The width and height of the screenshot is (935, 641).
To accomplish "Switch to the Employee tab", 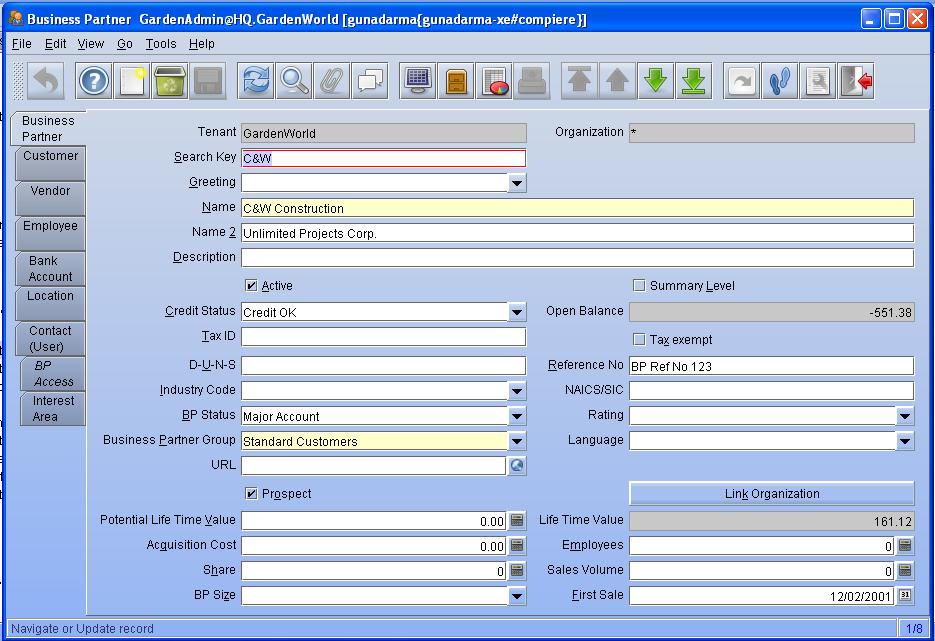I will tap(51, 233).
